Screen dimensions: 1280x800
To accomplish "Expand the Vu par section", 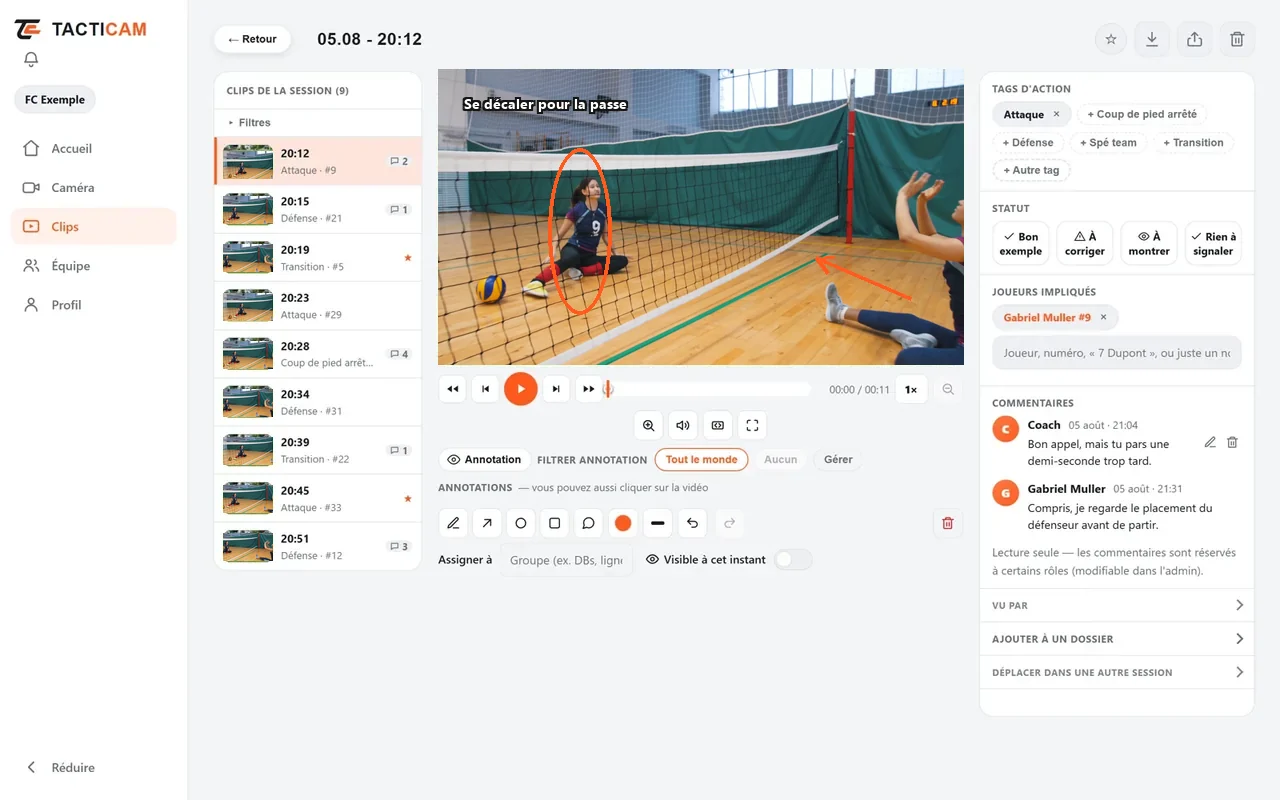I will 1117,605.
